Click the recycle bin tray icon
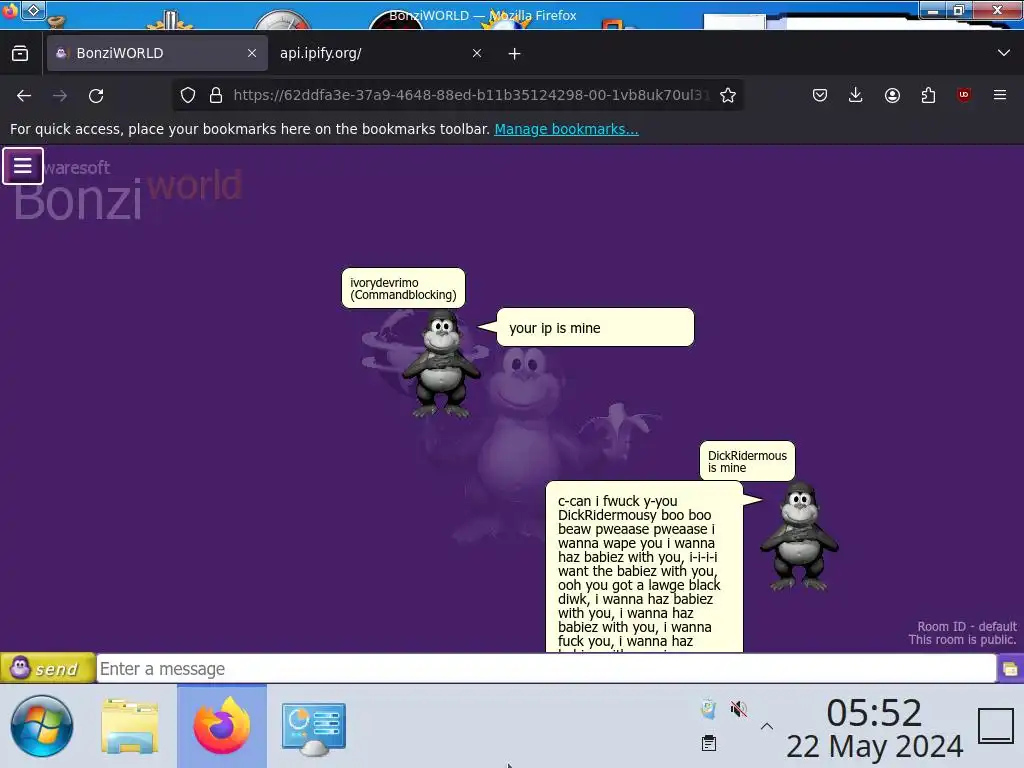 (x=709, y=709)
